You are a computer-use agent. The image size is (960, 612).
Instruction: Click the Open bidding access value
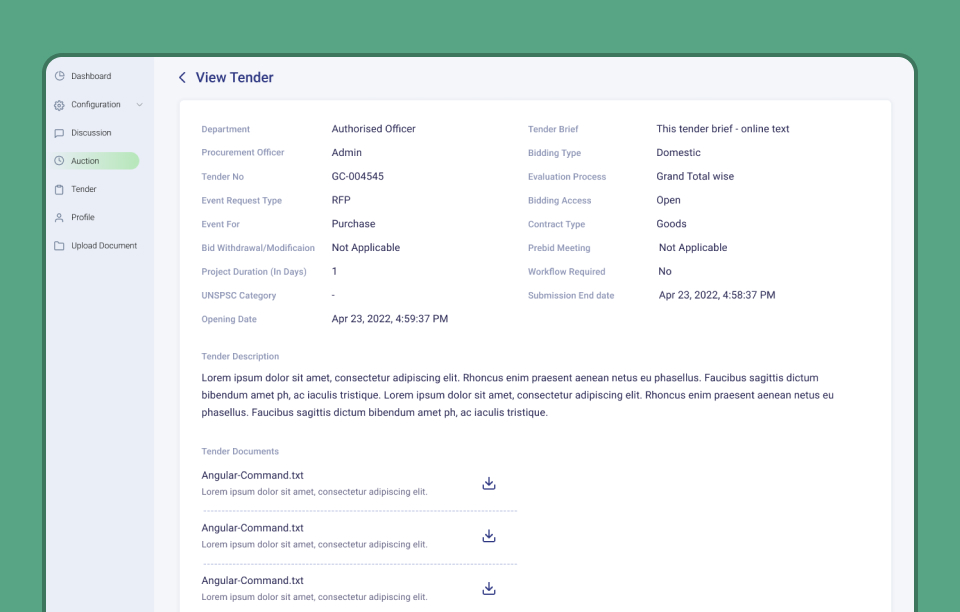tap(669, 200)
